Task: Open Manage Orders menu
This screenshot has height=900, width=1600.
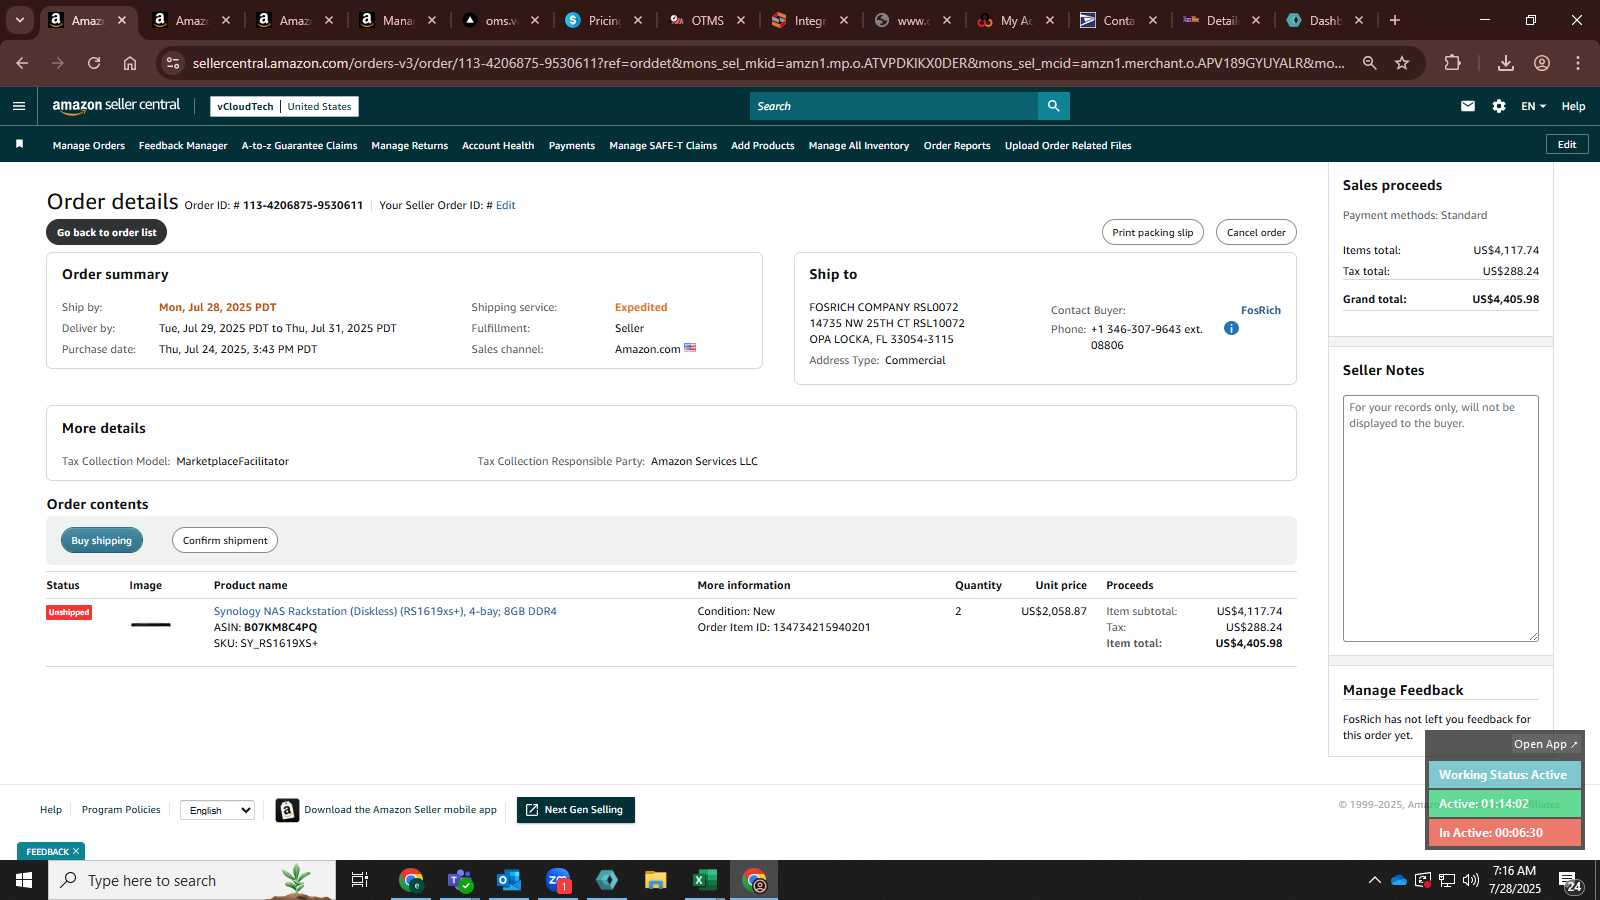Action: click(x=89, y=146)
